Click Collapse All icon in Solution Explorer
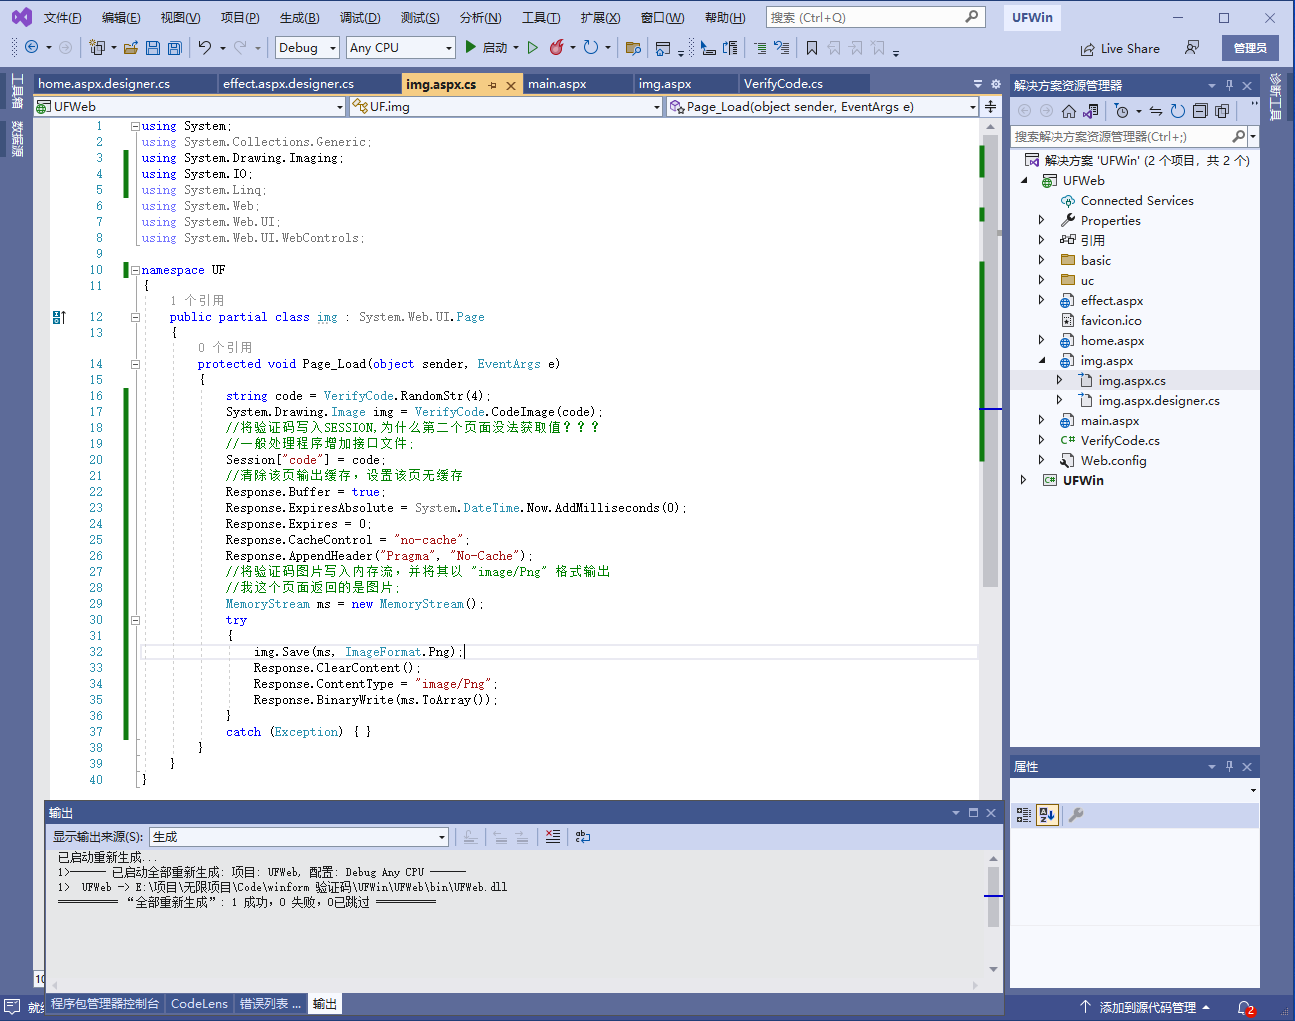This screenshot has height=1021, width=1295. point(1200,111)
